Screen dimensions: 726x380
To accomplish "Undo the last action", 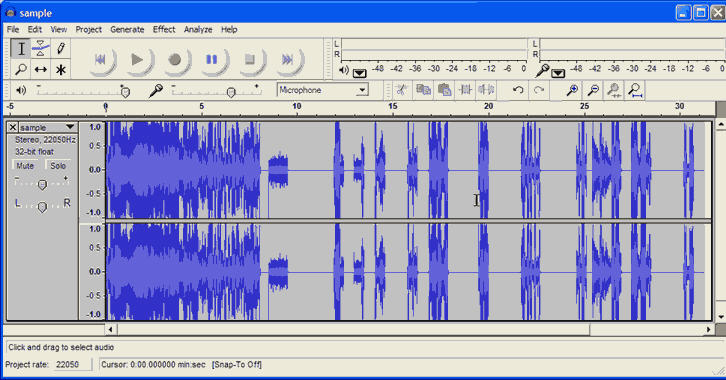I will click(518, 90).
